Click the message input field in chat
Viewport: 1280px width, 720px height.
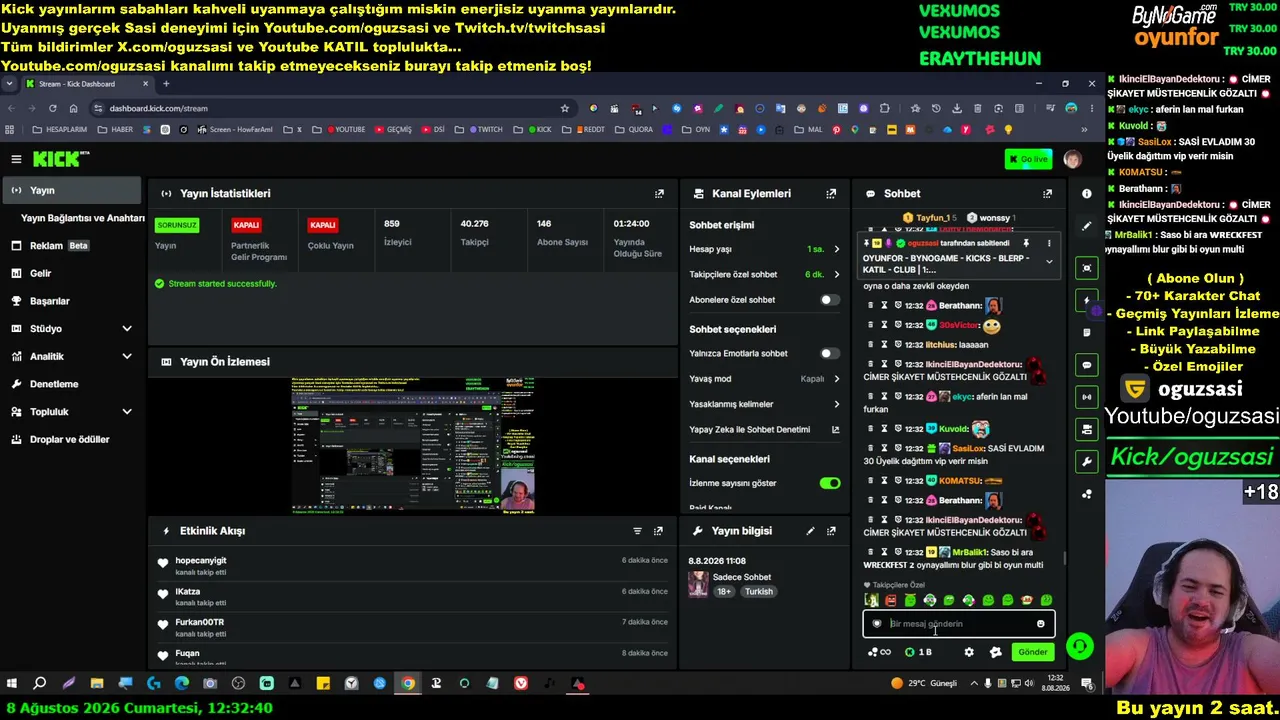(x=959, y=624)
